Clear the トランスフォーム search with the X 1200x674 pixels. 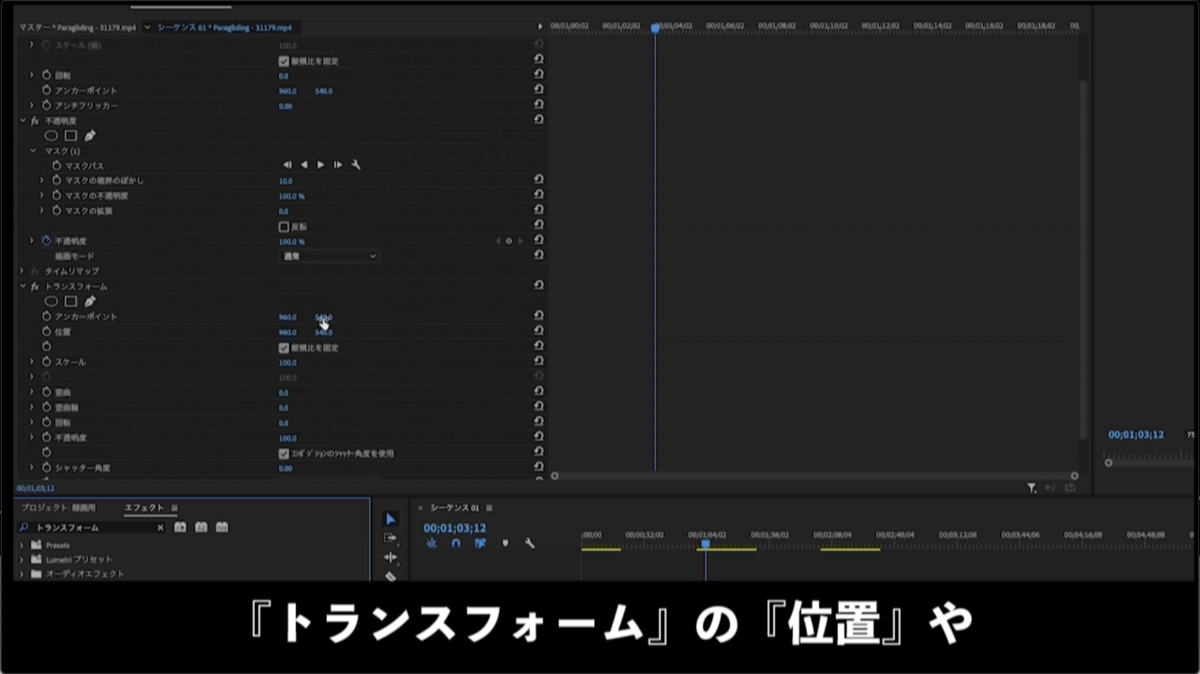160,526
